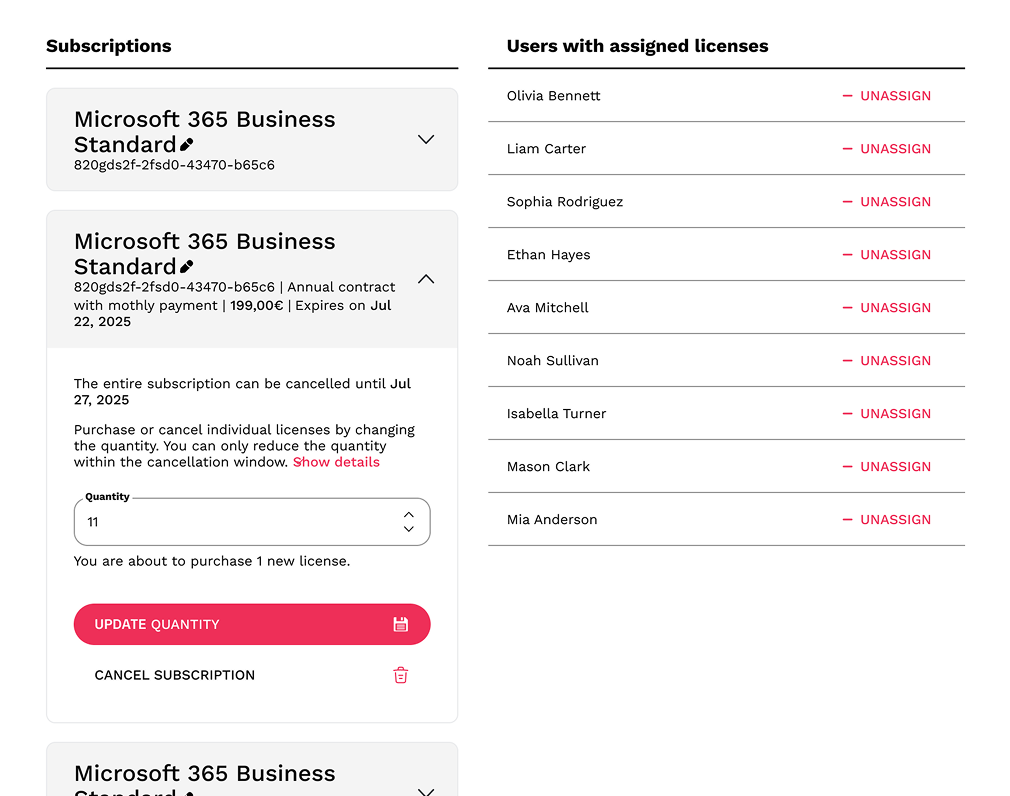Remove license from Ethan Hayes
The width and height of the screenshot is (1010, 796).
point(886,255)
